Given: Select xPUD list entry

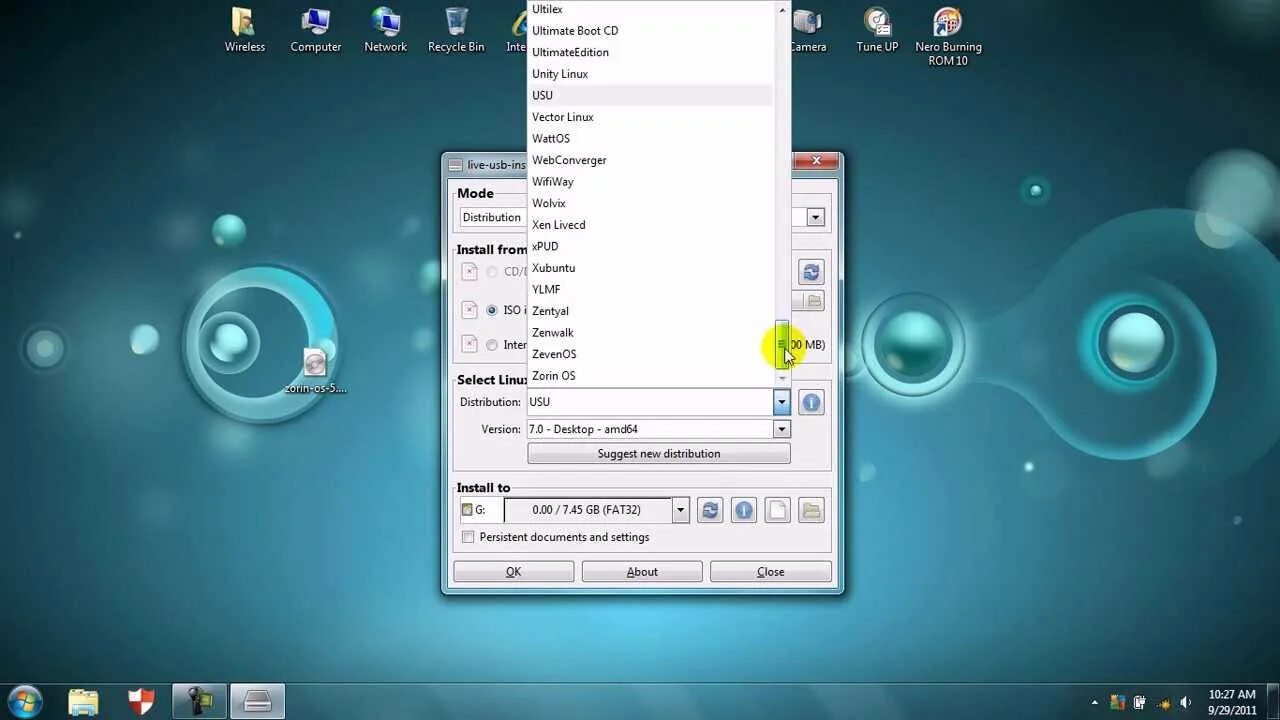Looking at the screenshot, I should coord(651,246).
